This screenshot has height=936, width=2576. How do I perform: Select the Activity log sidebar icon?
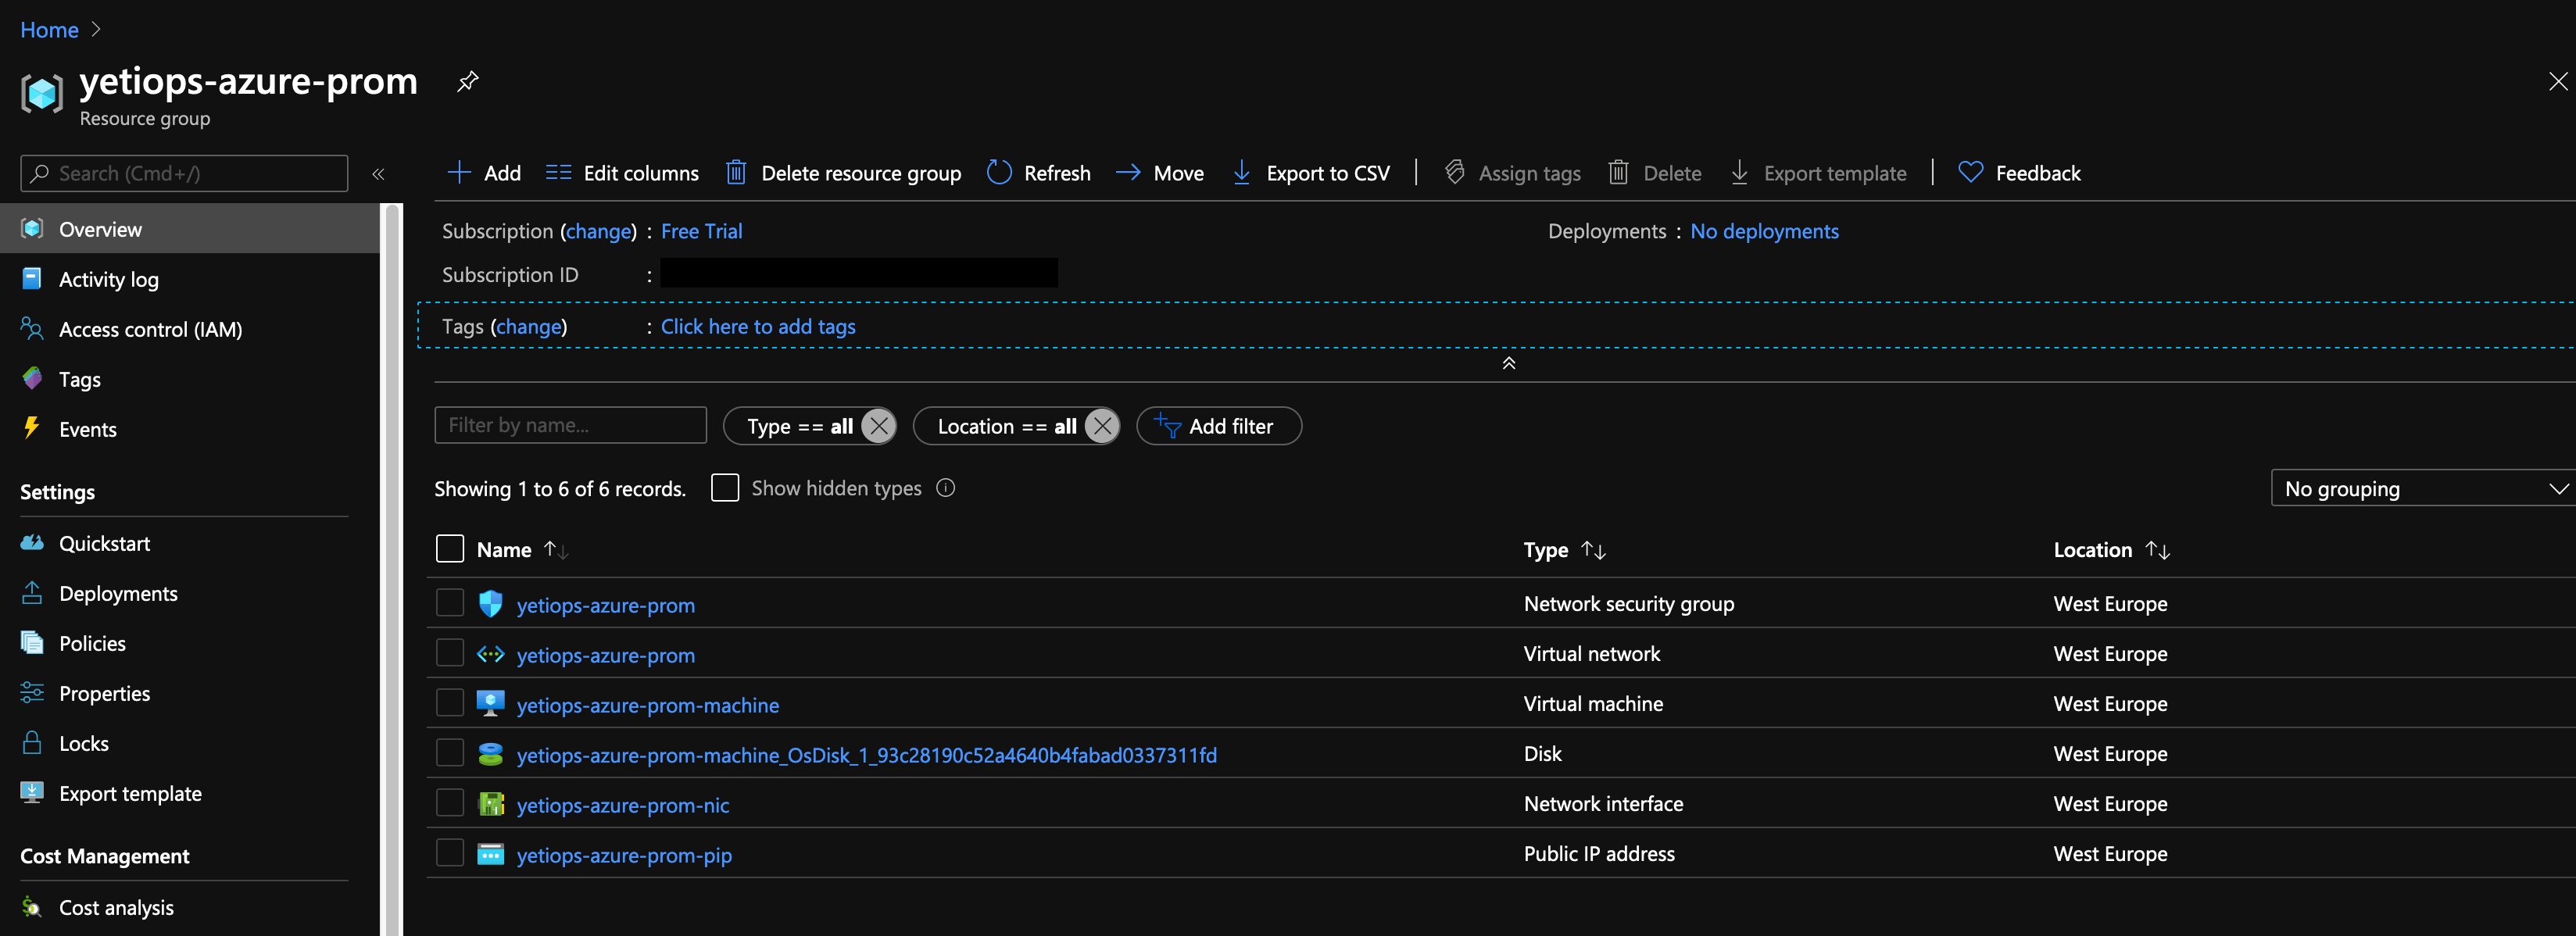point(31,278)
